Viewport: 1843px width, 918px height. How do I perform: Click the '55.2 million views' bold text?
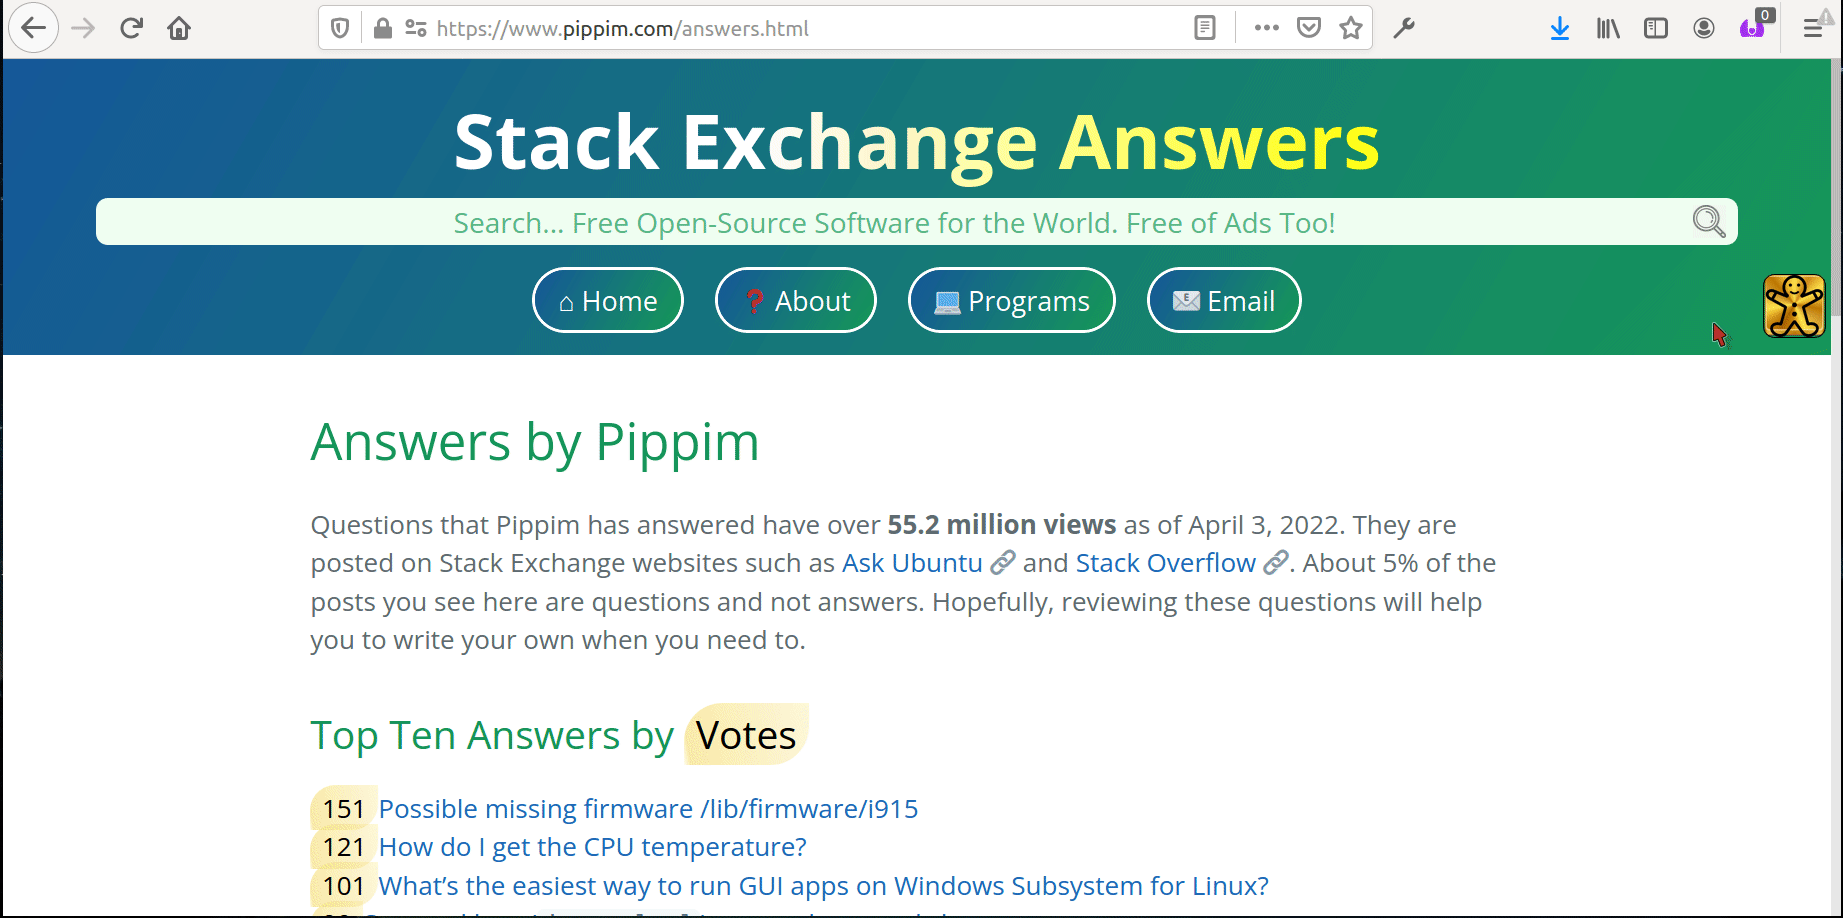[1001, 525]
